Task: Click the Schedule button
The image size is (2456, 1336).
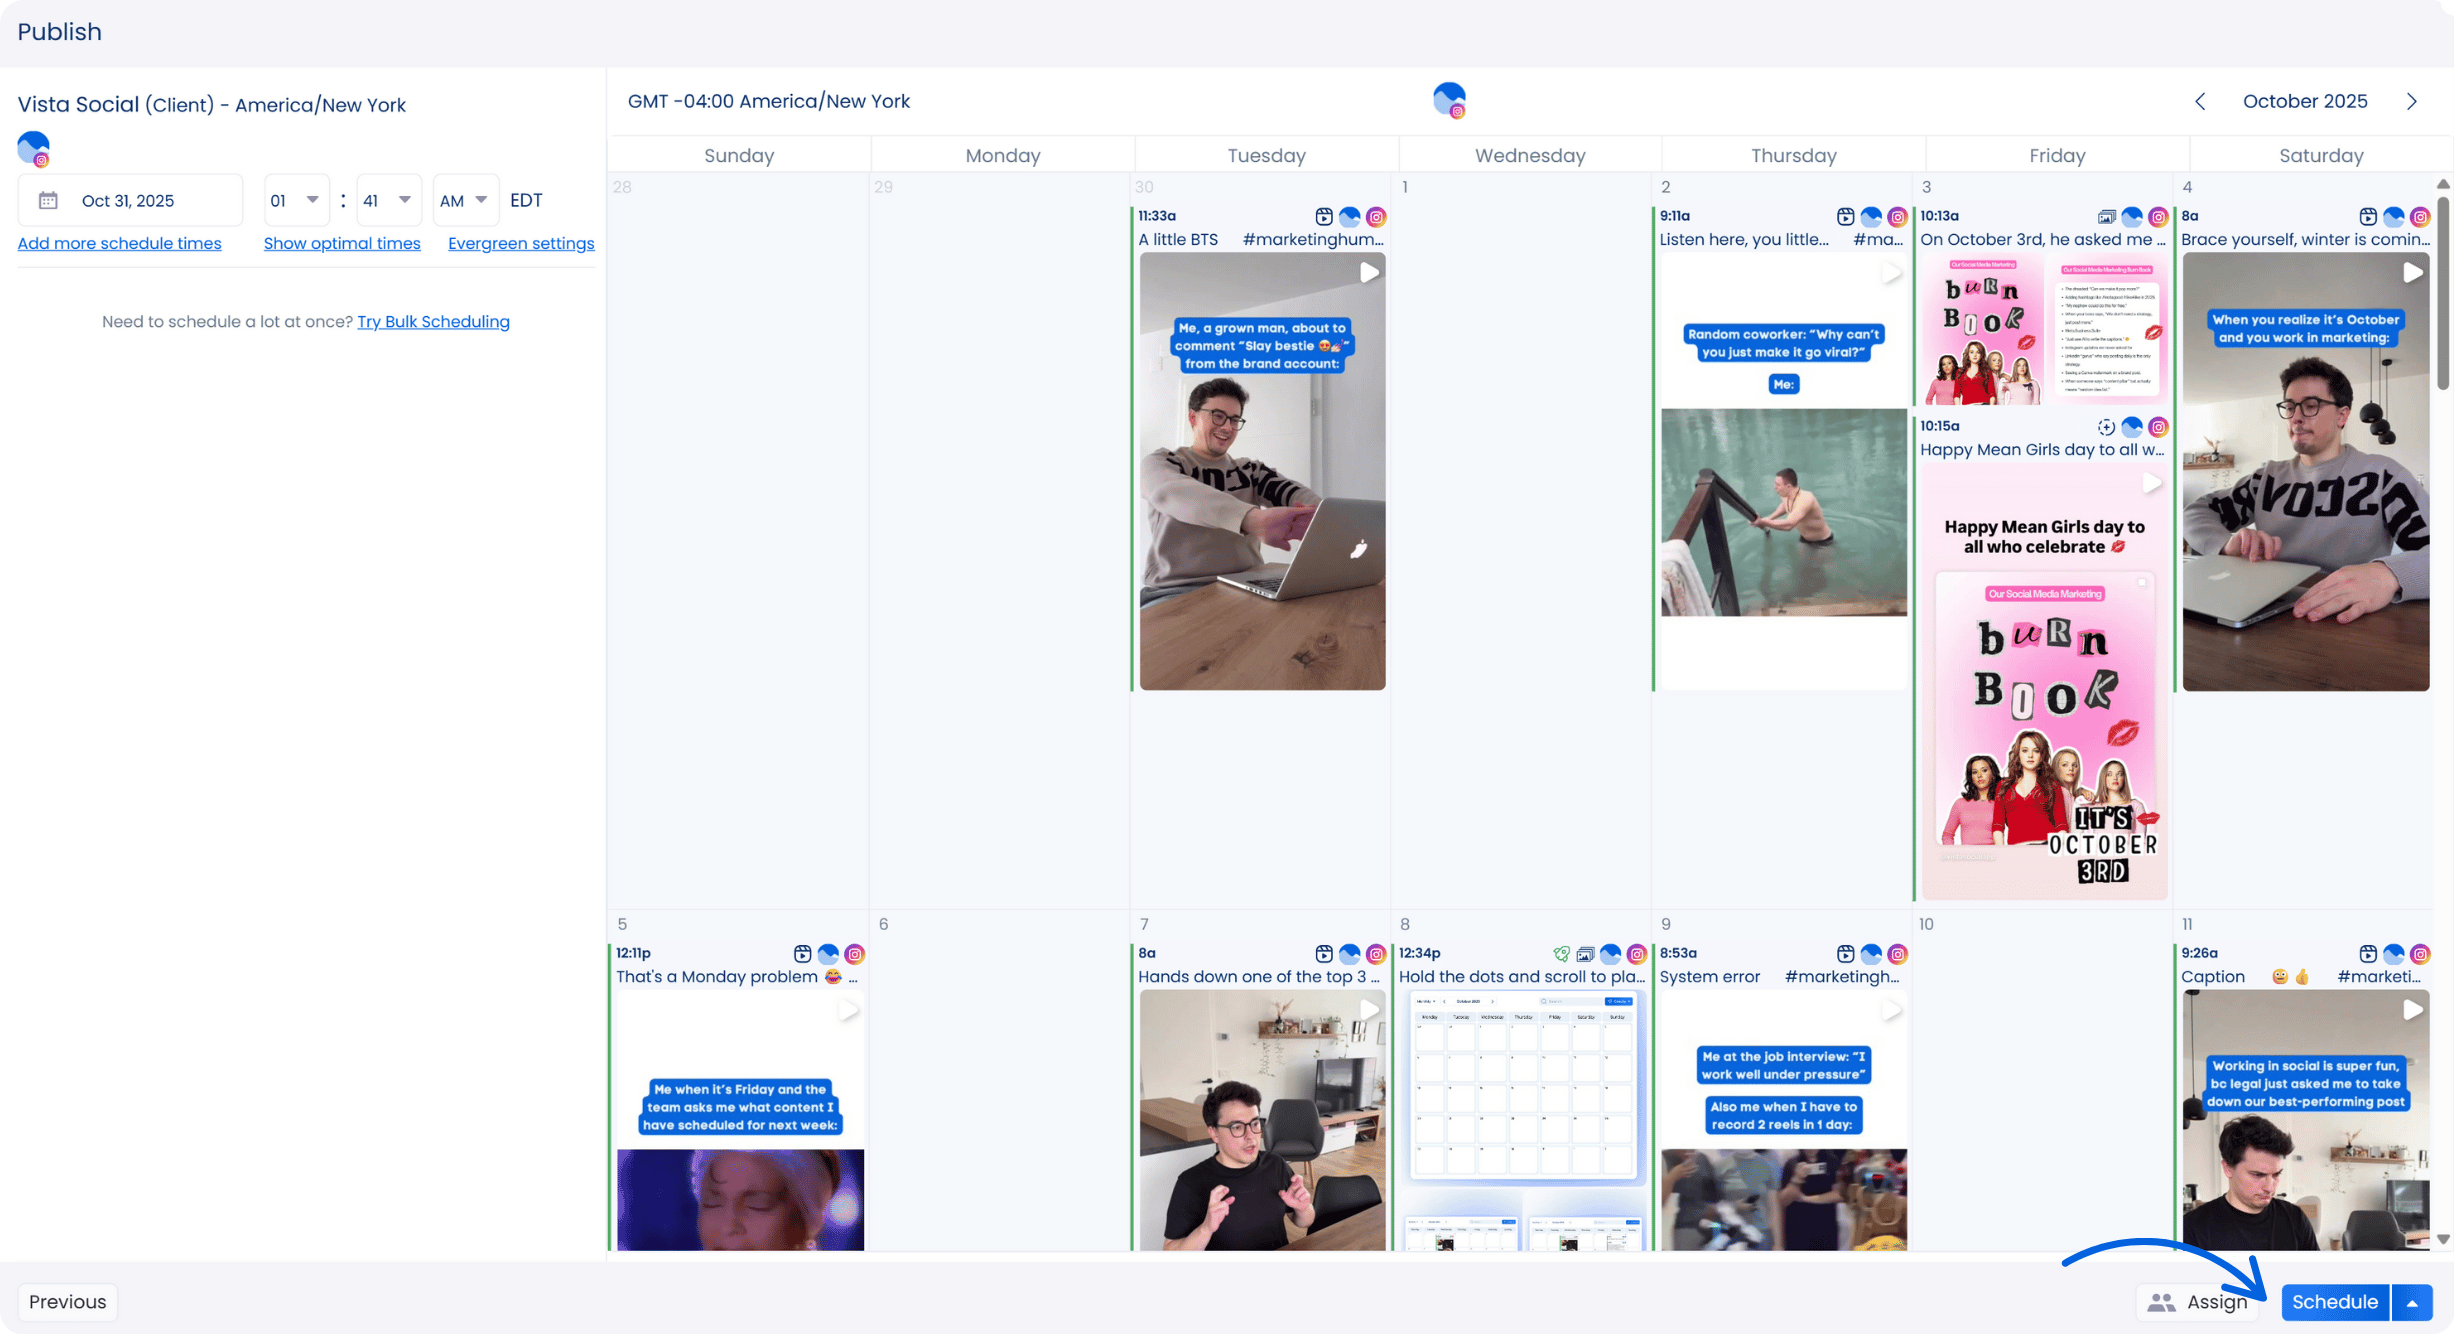Action: pyautogui.click(x=2334, y=1303)
